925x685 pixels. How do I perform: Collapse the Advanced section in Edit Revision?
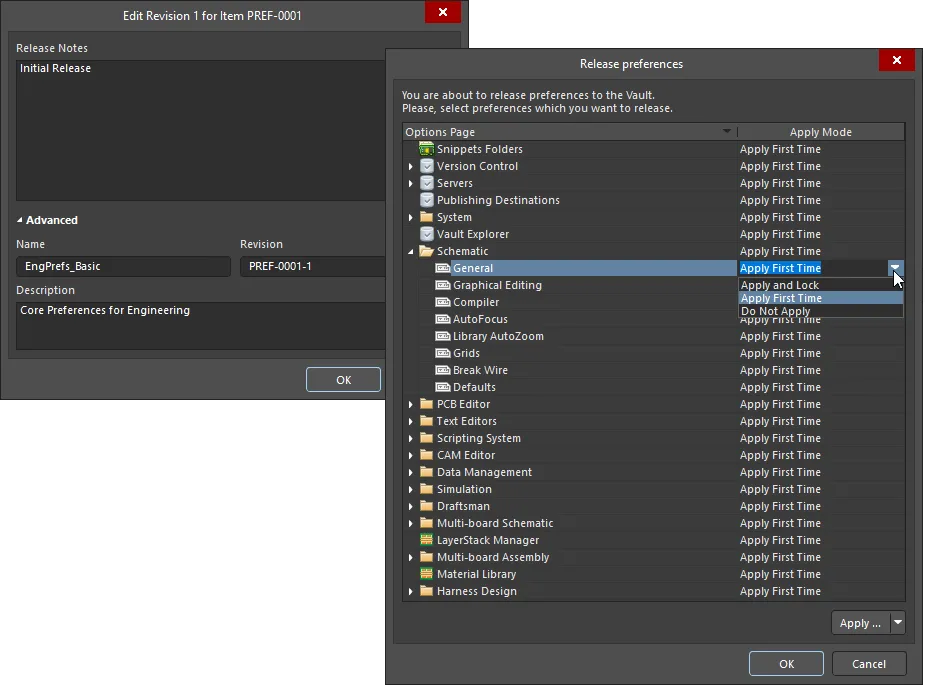click(19, 220)
